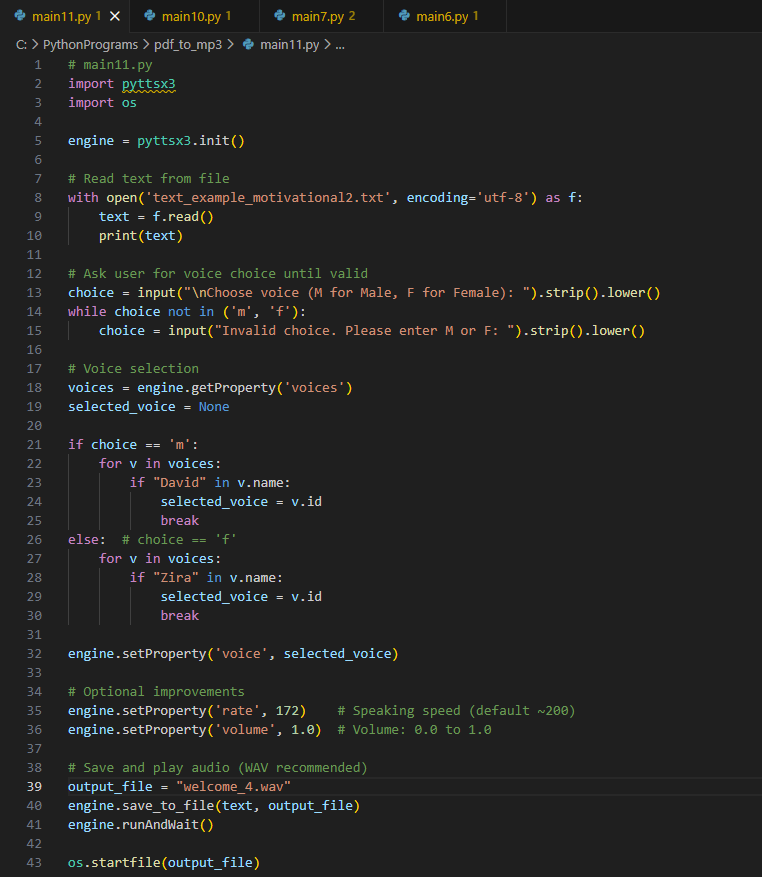Click line number 39 in the gutter
Screen dimensions: 762x877
pos(35,786)
